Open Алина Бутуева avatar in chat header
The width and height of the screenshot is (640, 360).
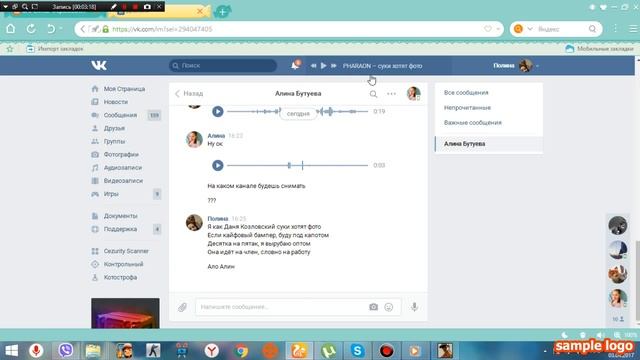[x=413, y=93]
